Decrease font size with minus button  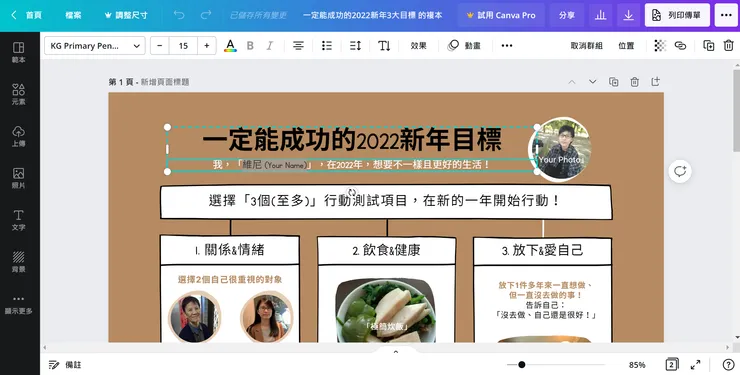pos(160,46)
